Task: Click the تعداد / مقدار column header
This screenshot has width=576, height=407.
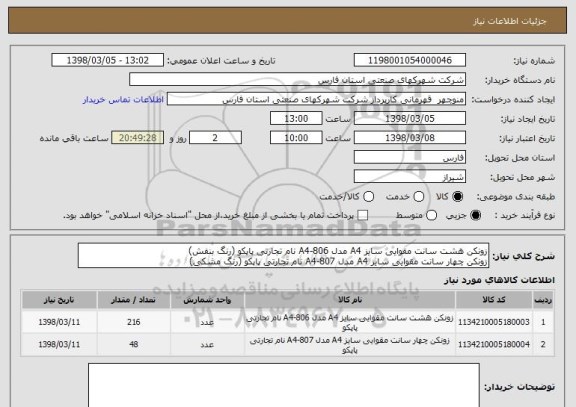Action: 133,300
